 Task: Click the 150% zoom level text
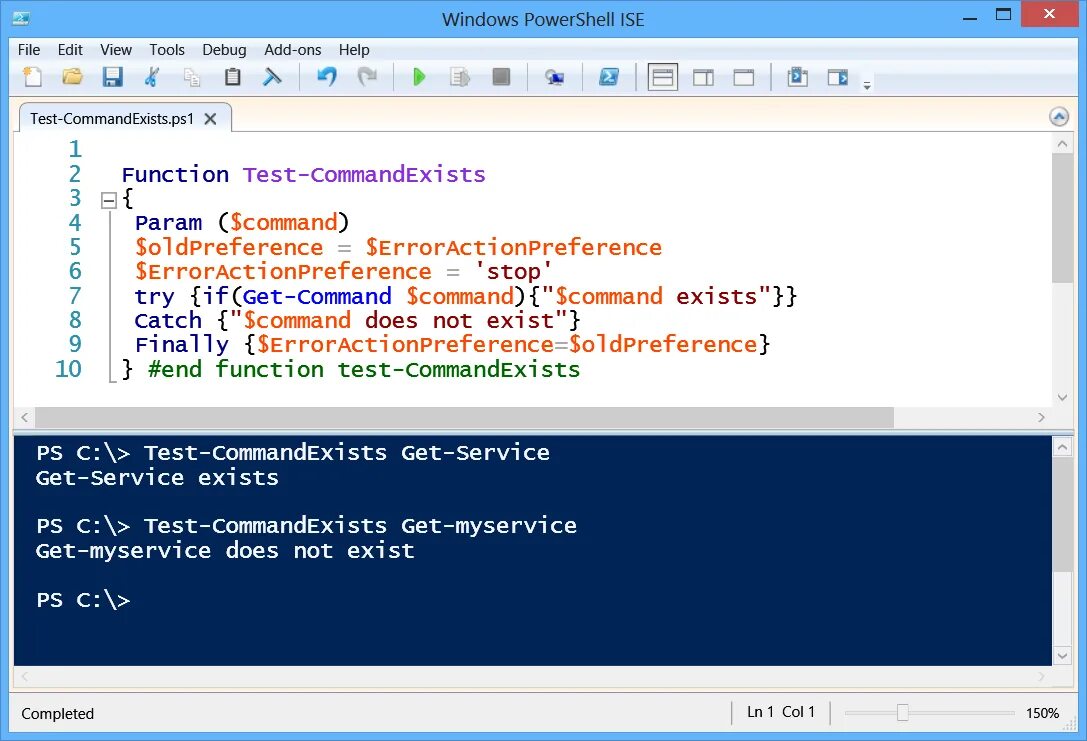[x=1042, y=713]
